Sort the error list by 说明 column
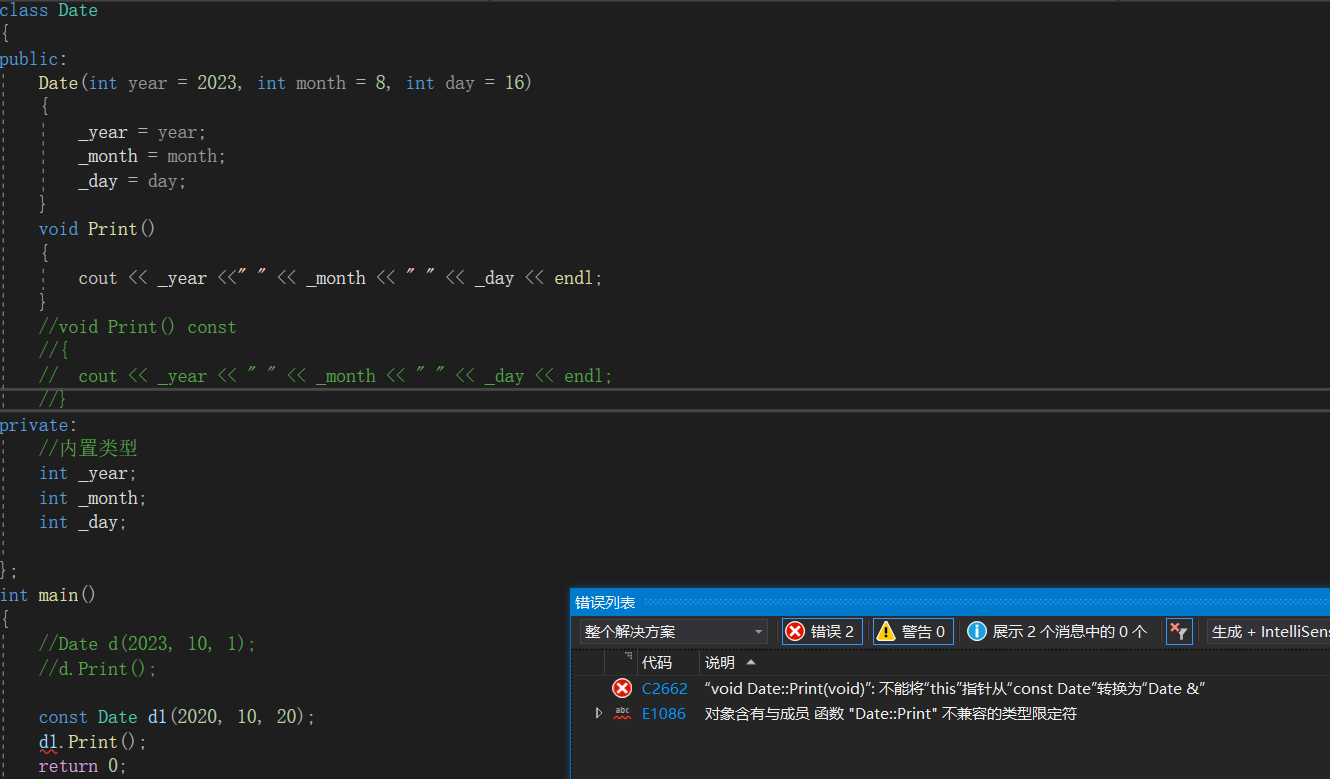 click(x=720, y=662)
